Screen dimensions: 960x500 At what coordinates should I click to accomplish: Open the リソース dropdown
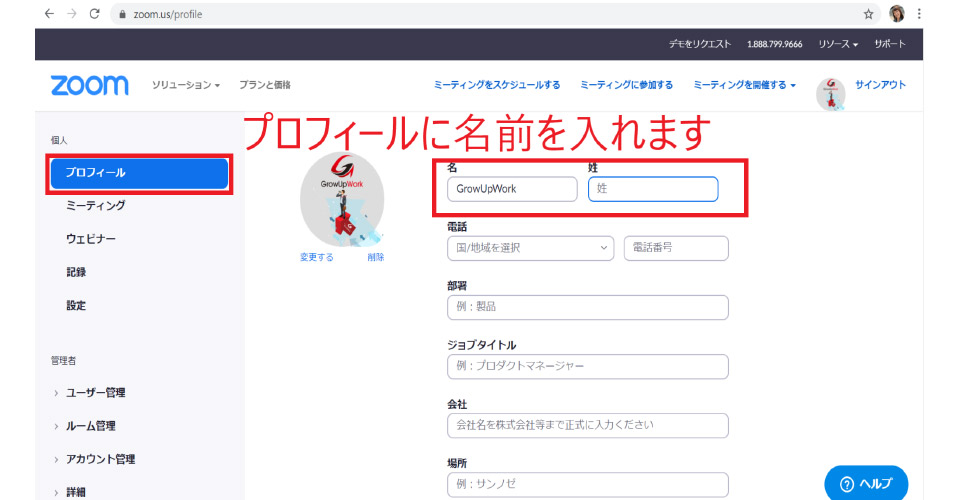click(838, 44)
